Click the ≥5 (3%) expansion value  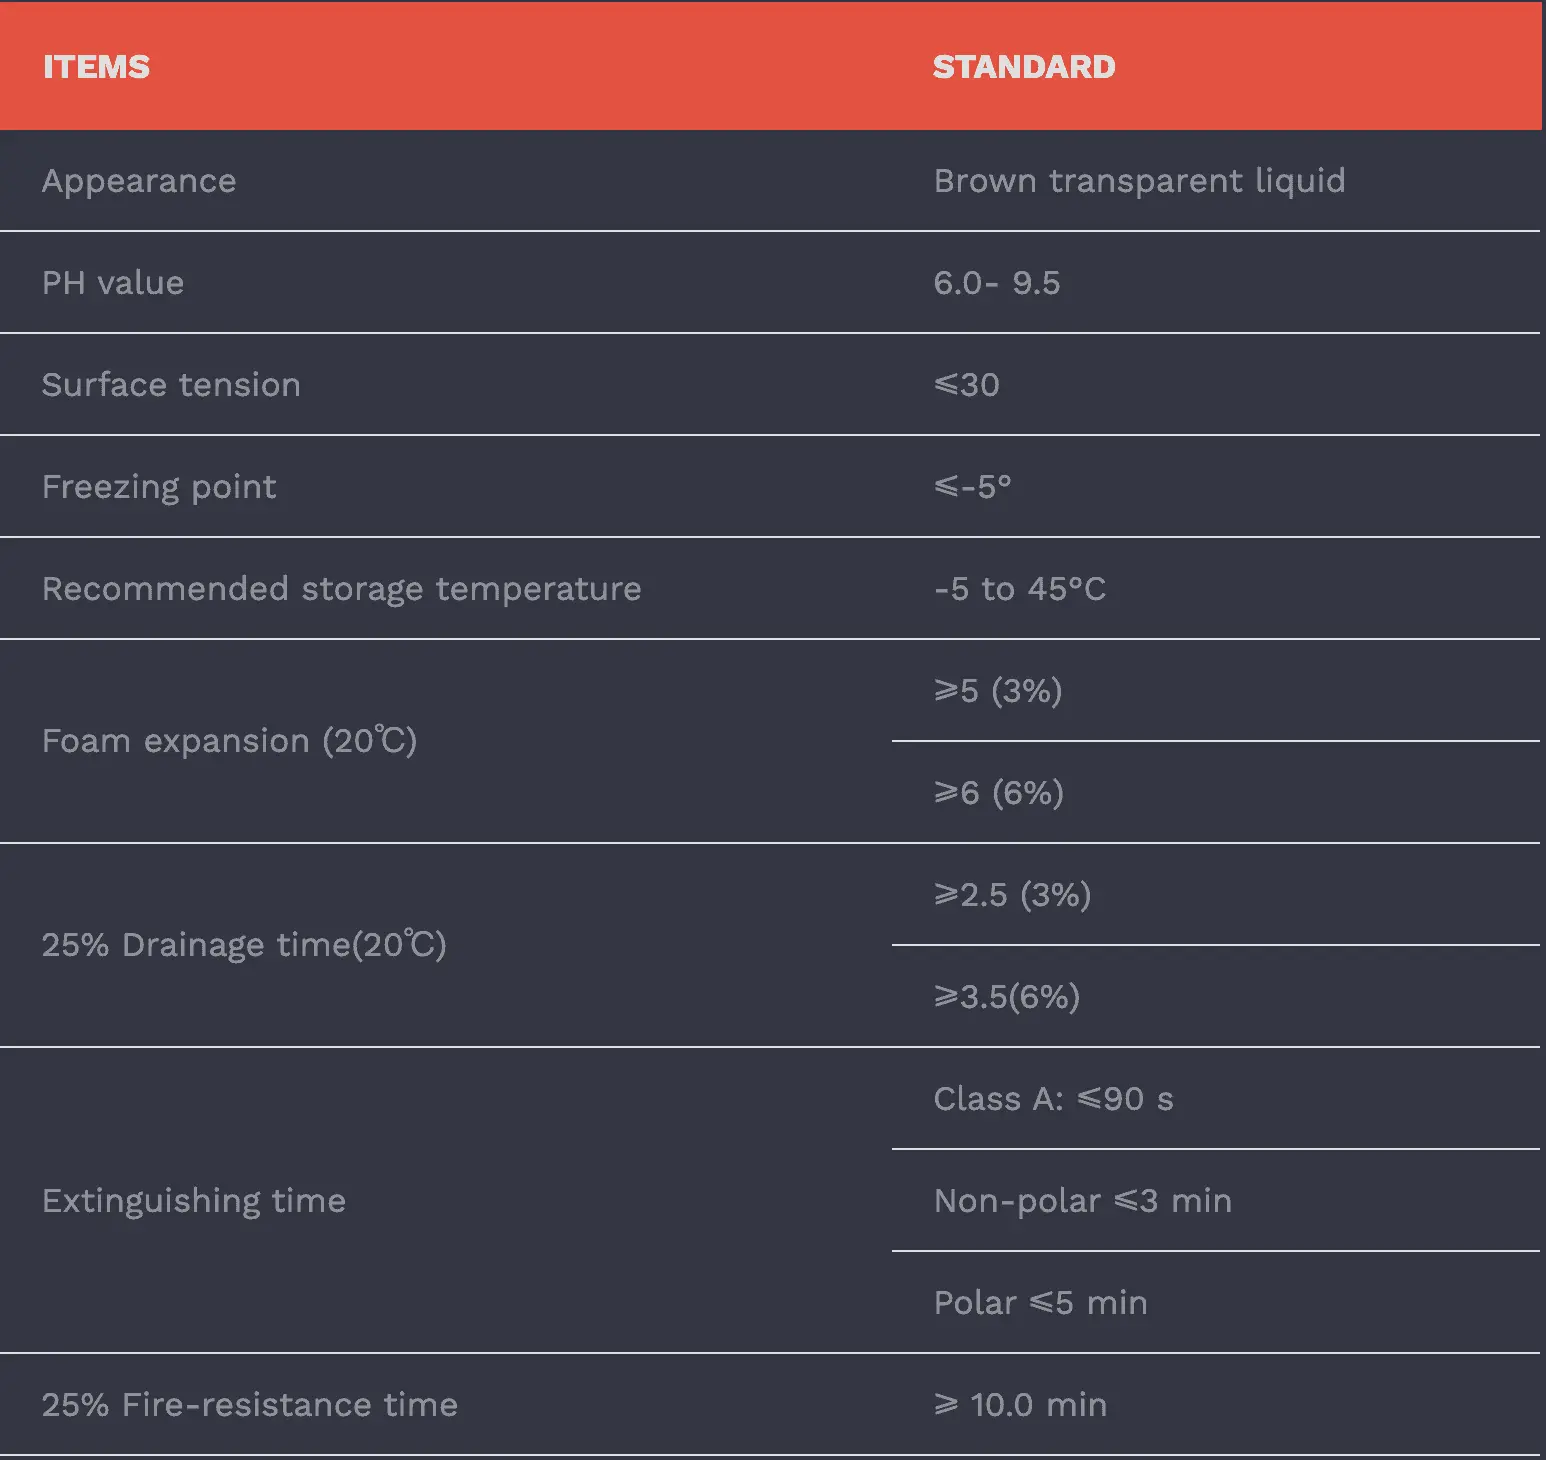tap(997, 691)
